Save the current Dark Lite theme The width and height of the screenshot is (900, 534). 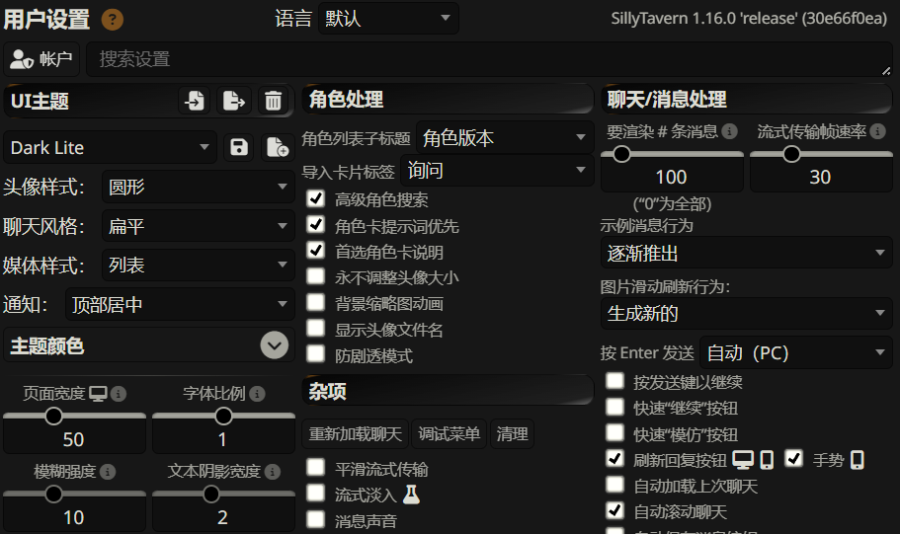239,148
